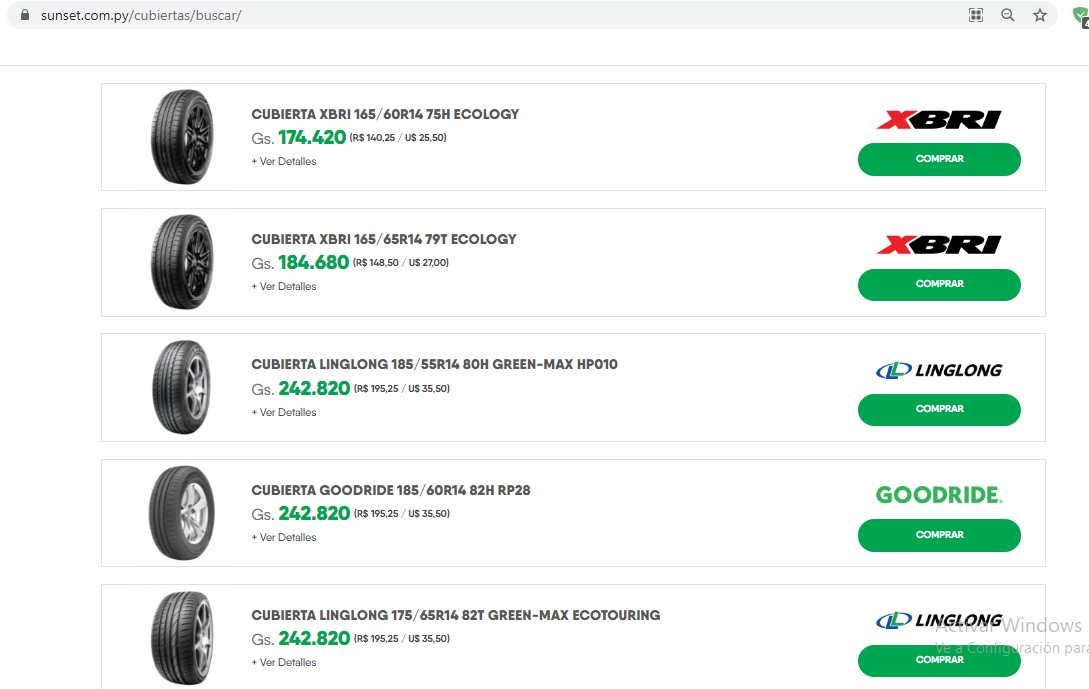Click the Goodride RP28 tire image

click(x=181, y=513)
